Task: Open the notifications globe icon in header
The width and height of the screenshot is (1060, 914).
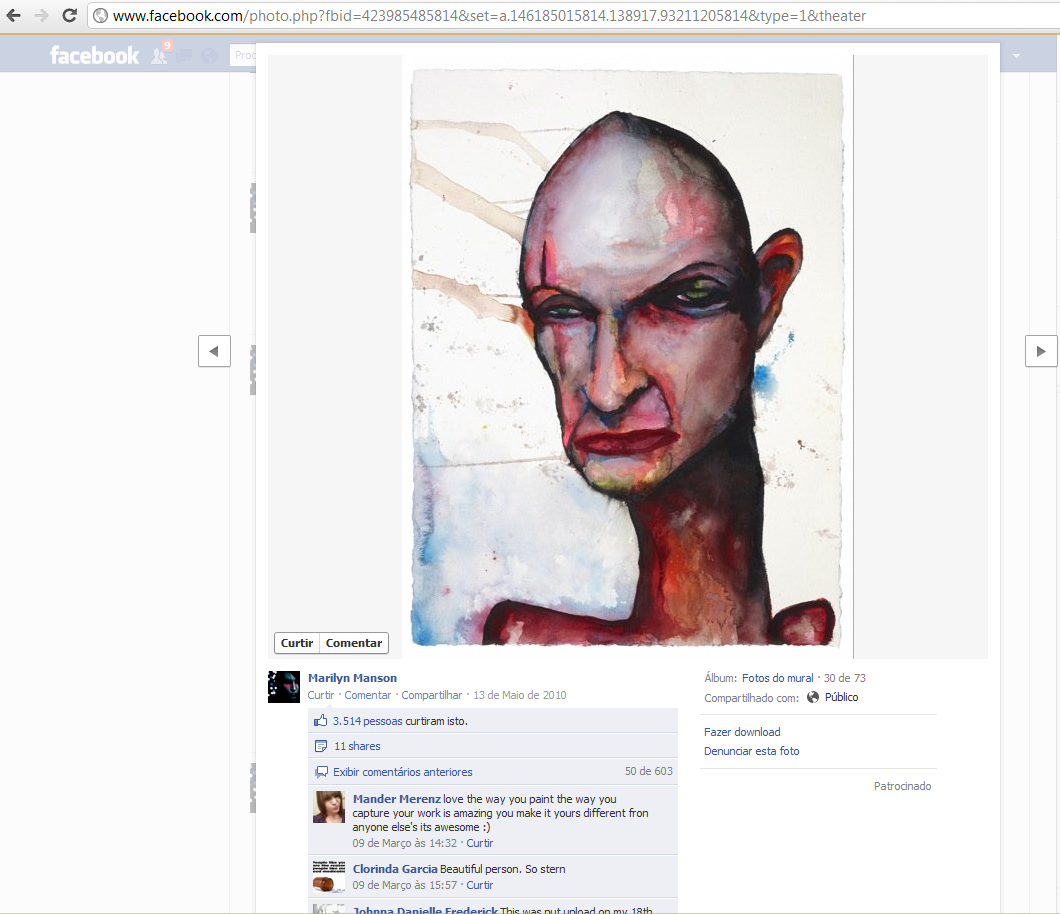Action: (209, 56)
